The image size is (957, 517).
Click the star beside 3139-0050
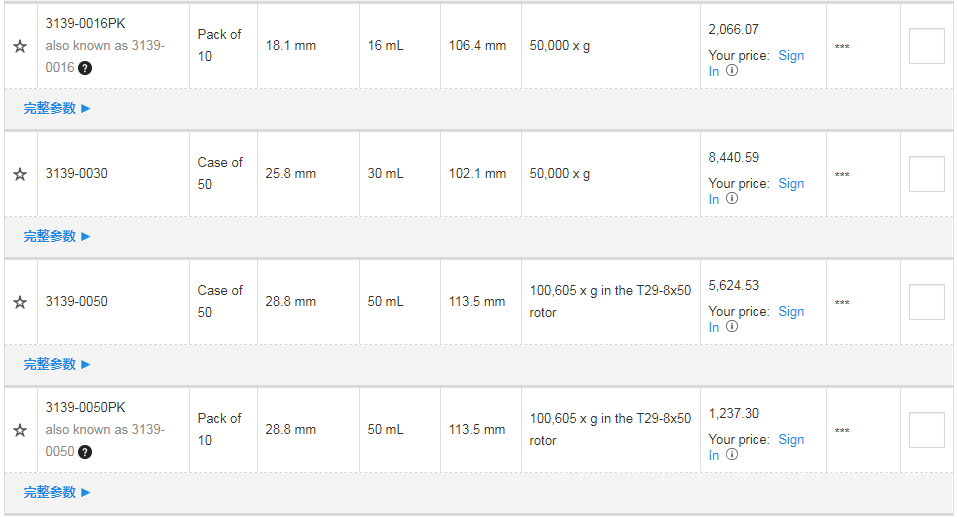pyautogui.click(x=20, y=302)
